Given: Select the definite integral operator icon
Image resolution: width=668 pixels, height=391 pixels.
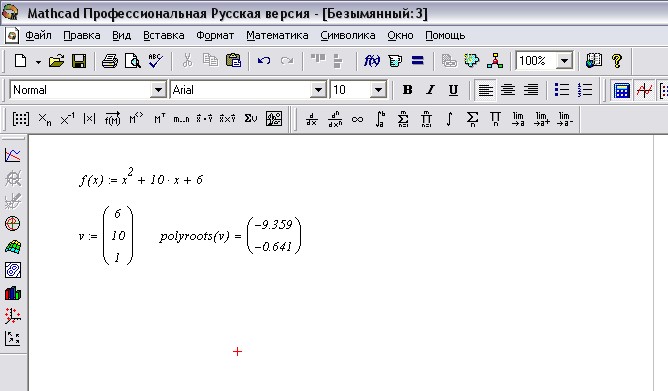Looking at the screenshot, I should 380,119.
